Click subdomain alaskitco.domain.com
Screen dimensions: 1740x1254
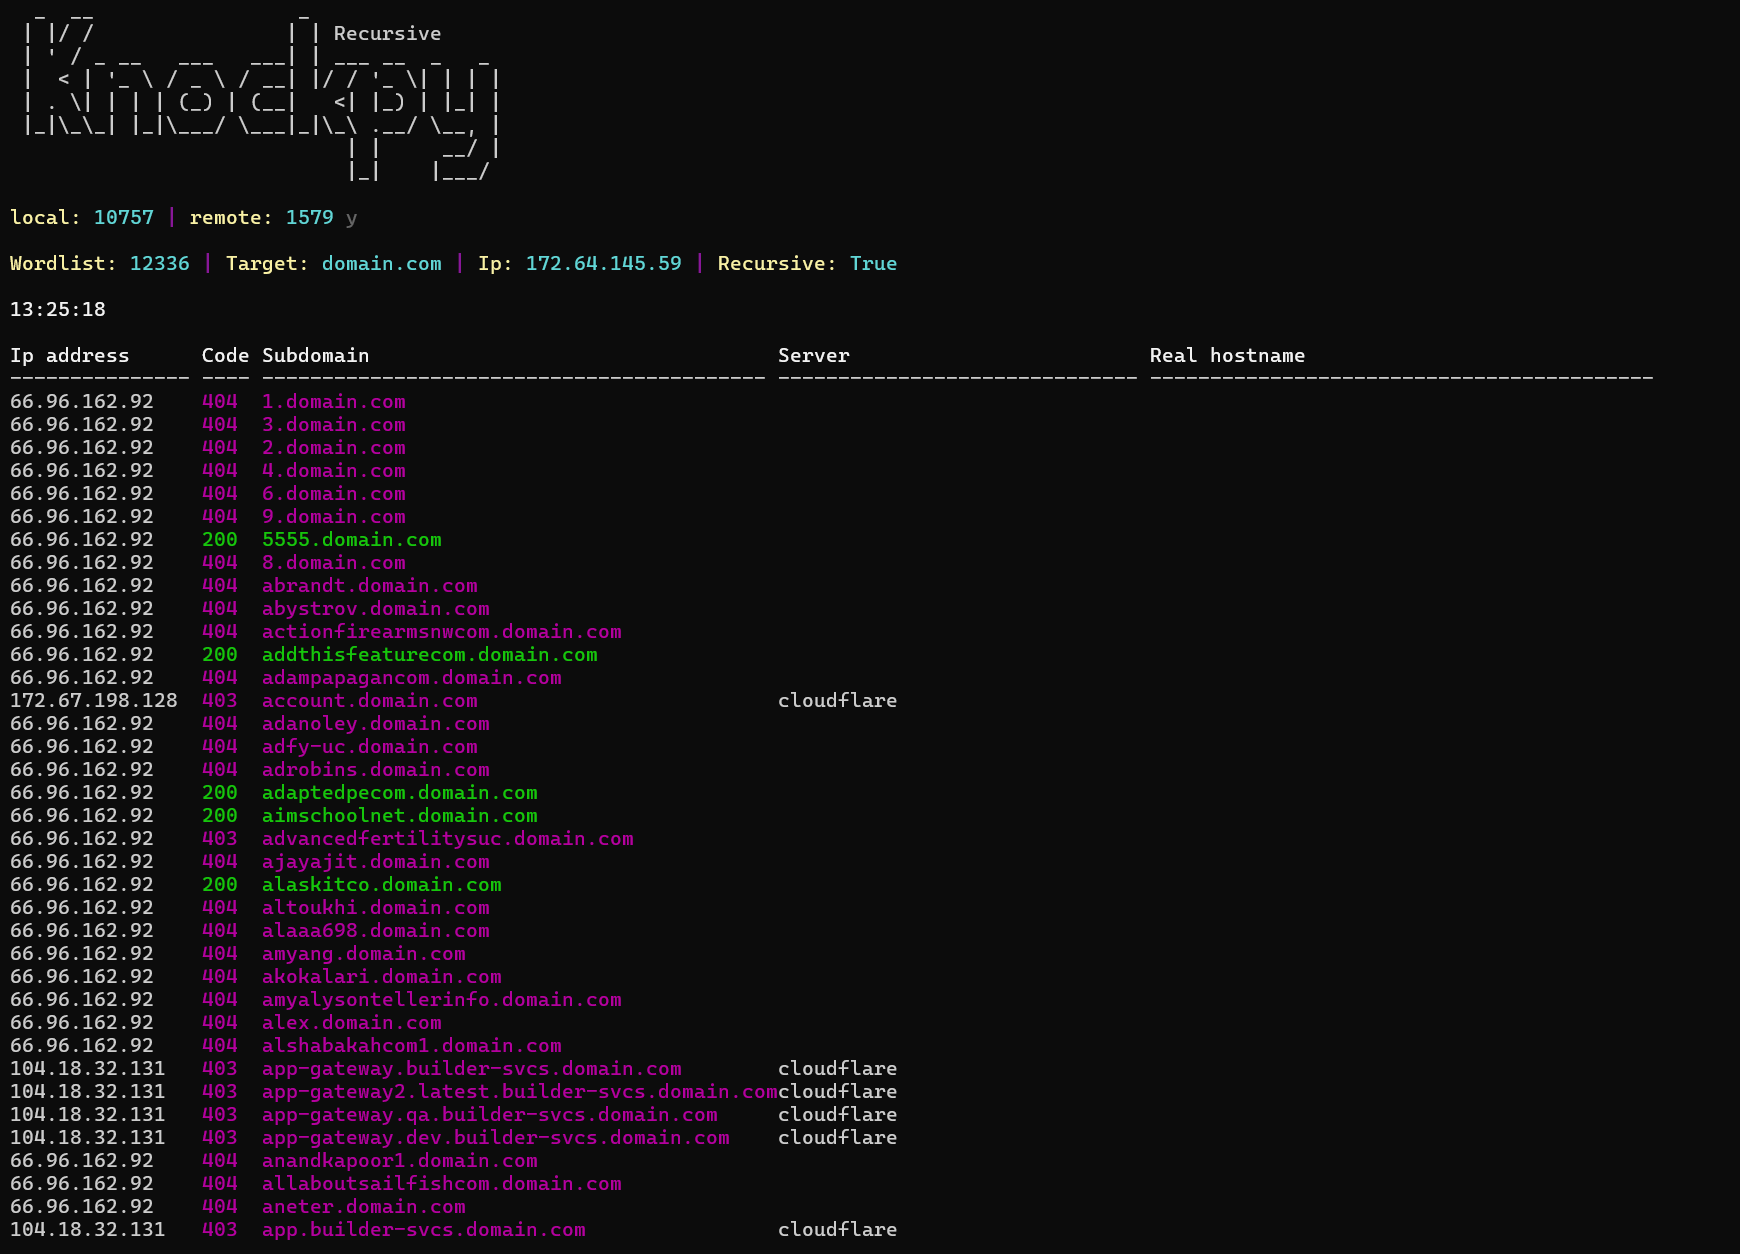coord(382,884)
